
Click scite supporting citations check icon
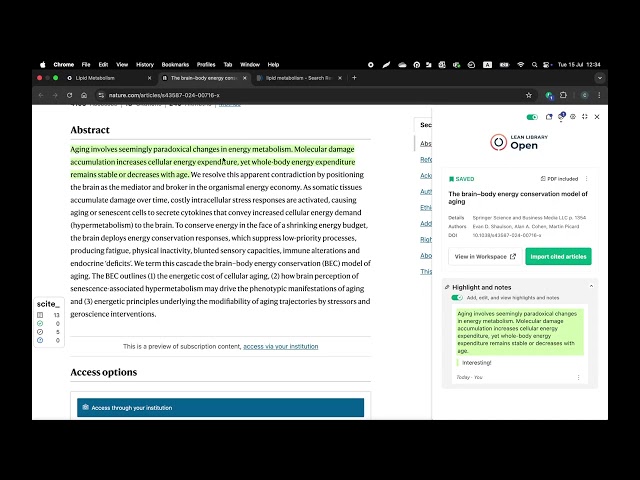point(40,323)
